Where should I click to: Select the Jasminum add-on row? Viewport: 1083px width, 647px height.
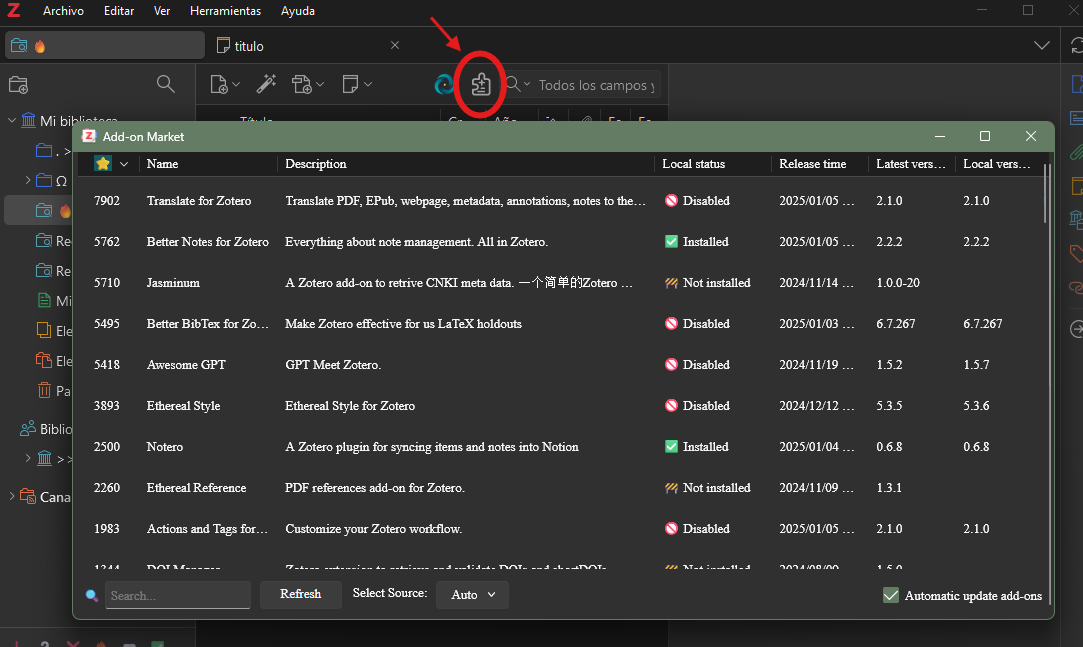coord(560,282)
